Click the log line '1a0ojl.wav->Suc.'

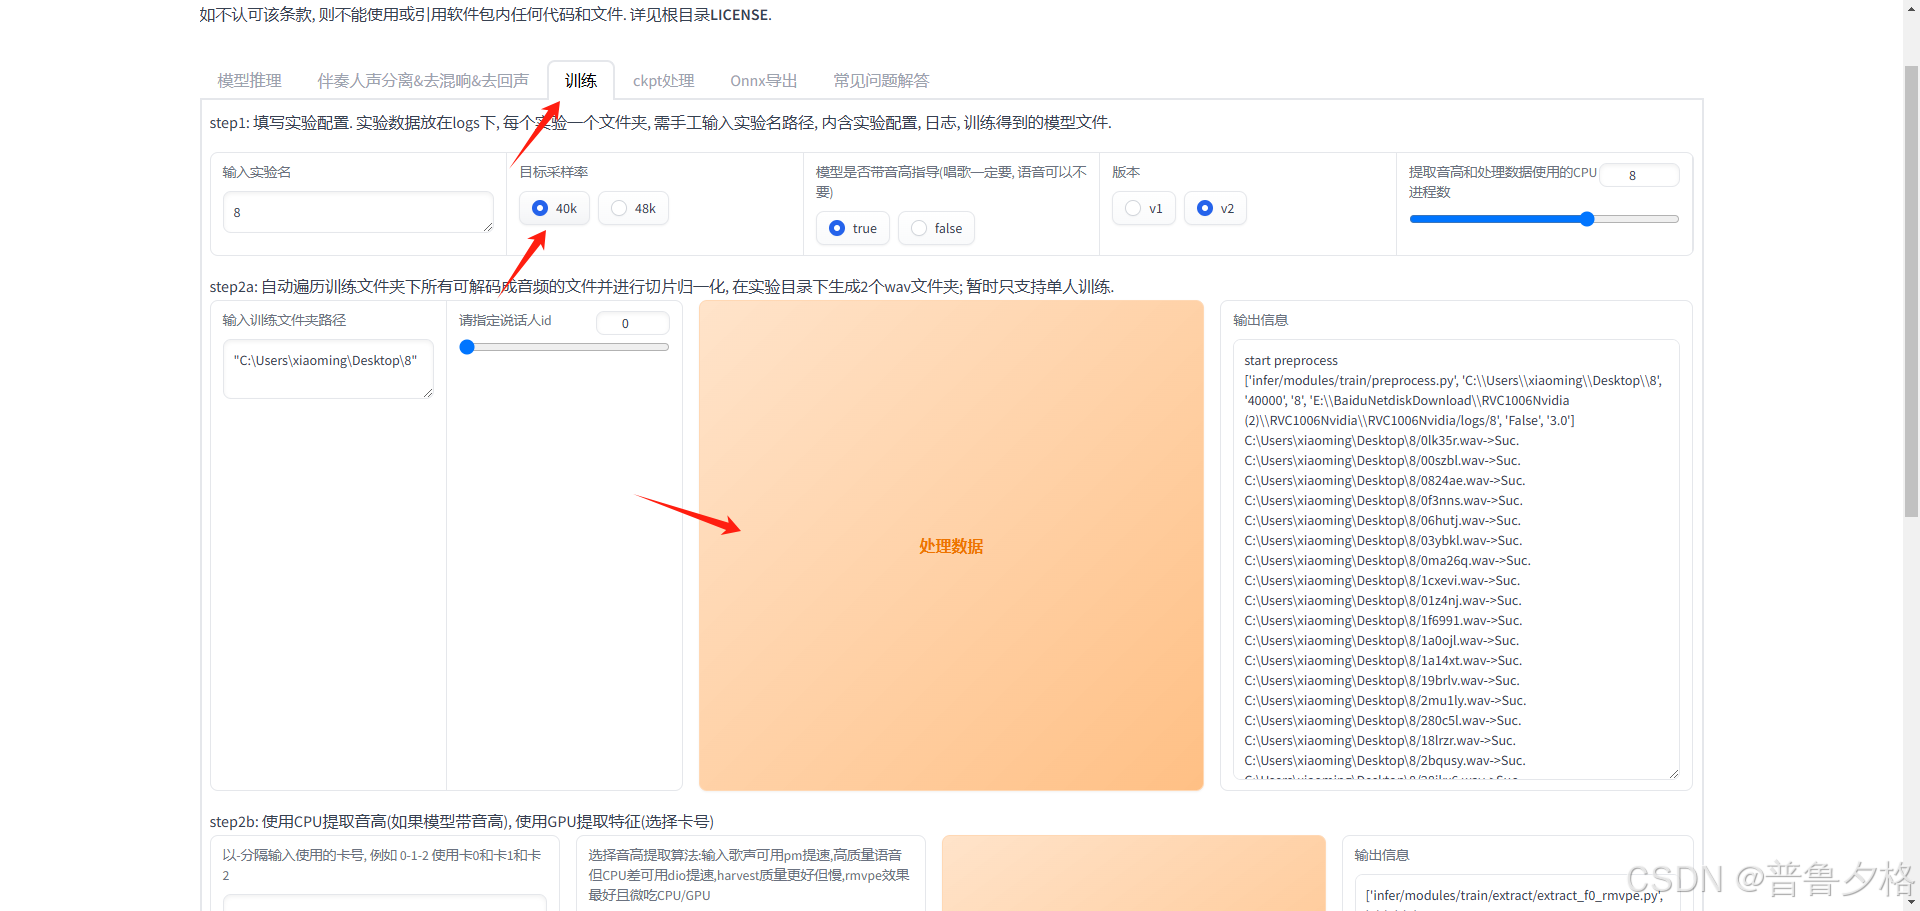click(x=1381, y=640)
